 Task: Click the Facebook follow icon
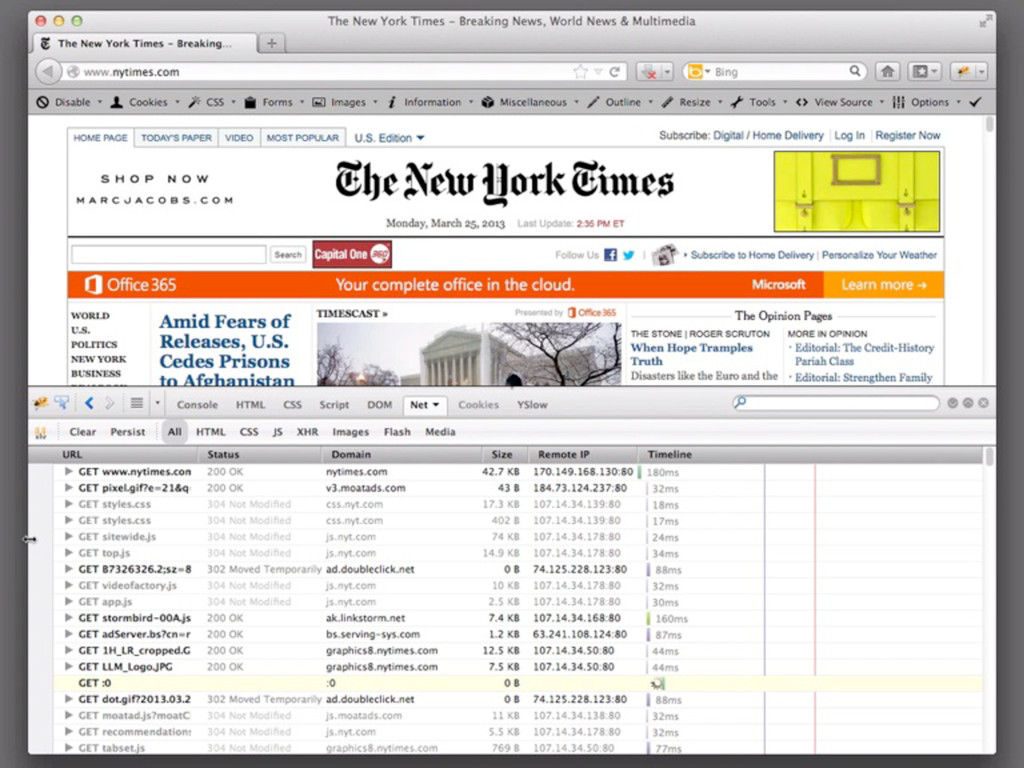point(610,255)
